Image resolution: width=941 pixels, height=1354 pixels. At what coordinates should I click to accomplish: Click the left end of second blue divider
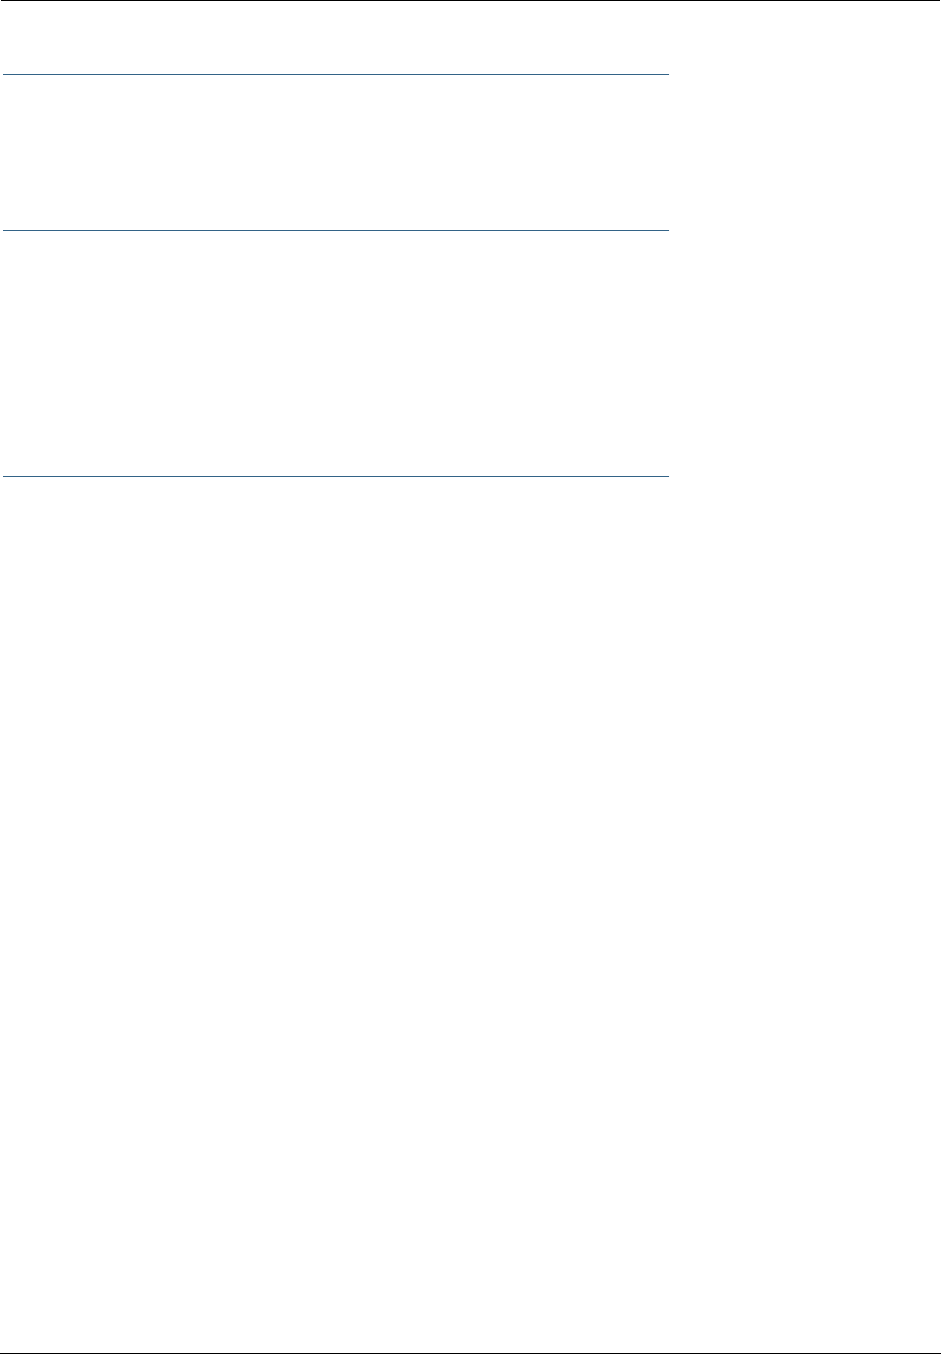(x=6, y=231)
